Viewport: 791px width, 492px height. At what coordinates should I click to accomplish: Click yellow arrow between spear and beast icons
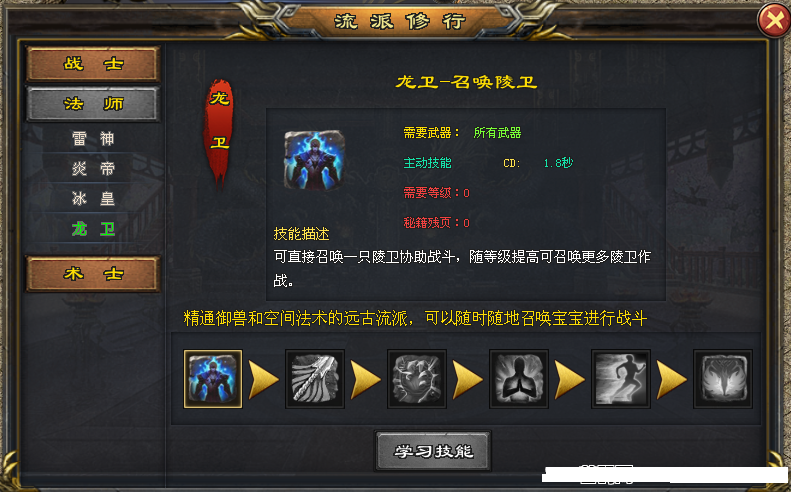coord(366,379)
